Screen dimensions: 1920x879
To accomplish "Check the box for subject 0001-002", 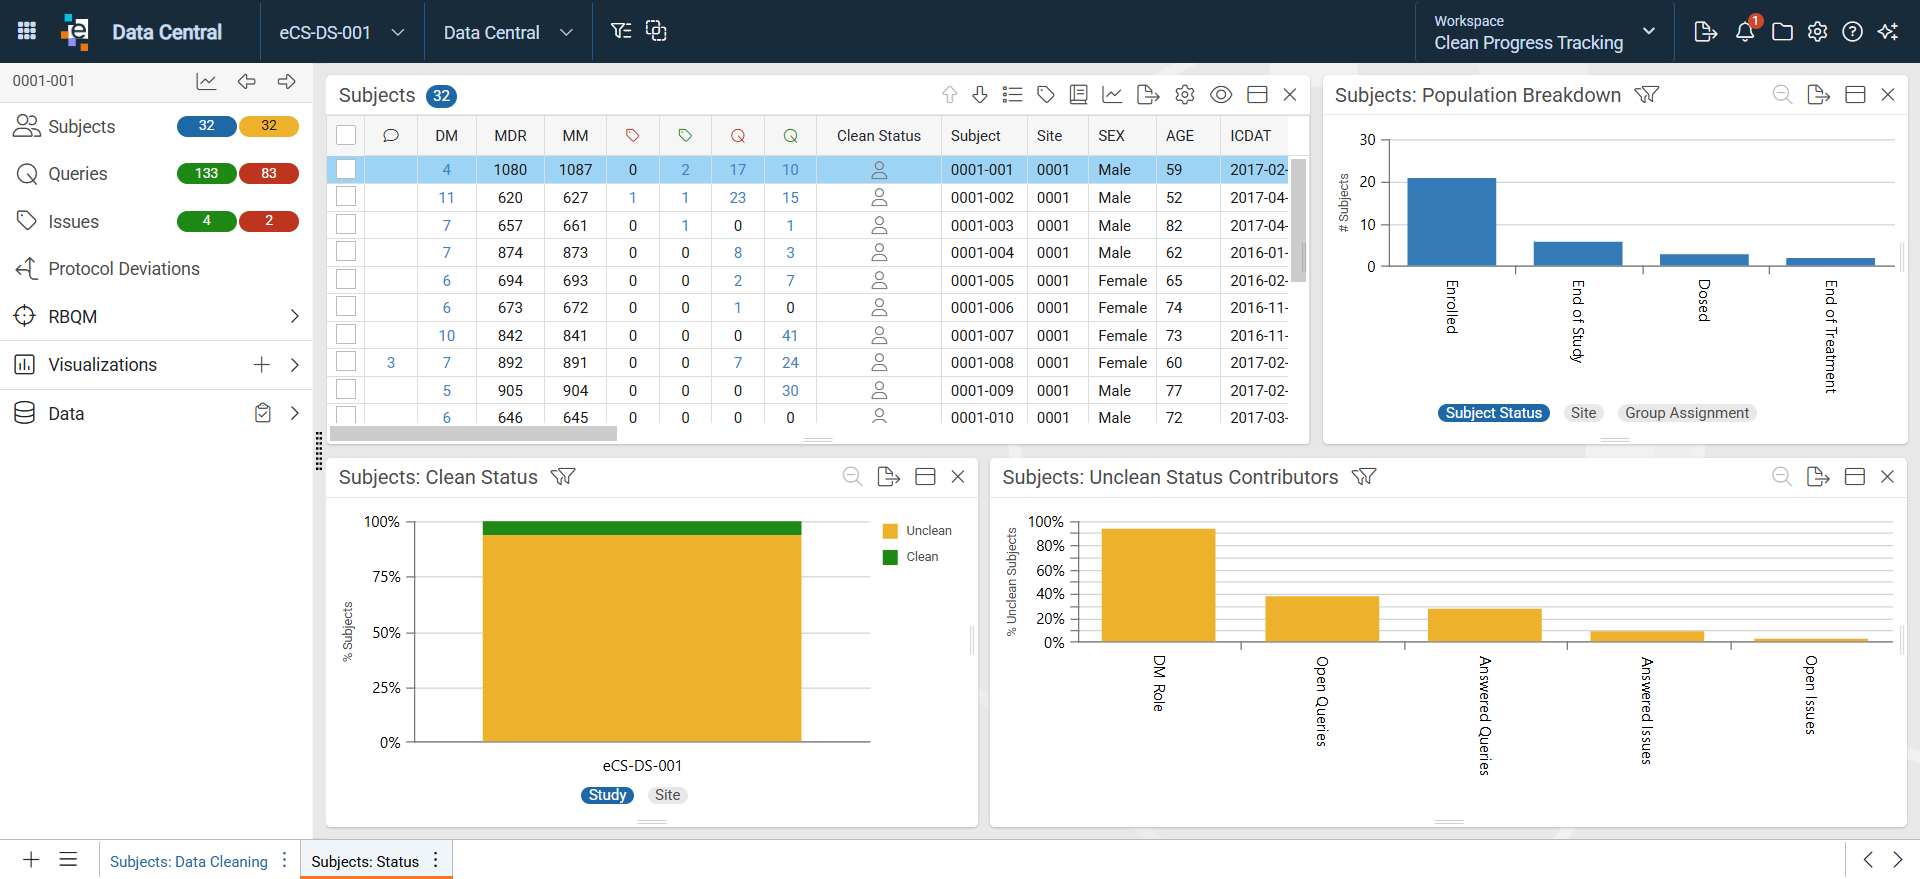I will pos(346,197).
